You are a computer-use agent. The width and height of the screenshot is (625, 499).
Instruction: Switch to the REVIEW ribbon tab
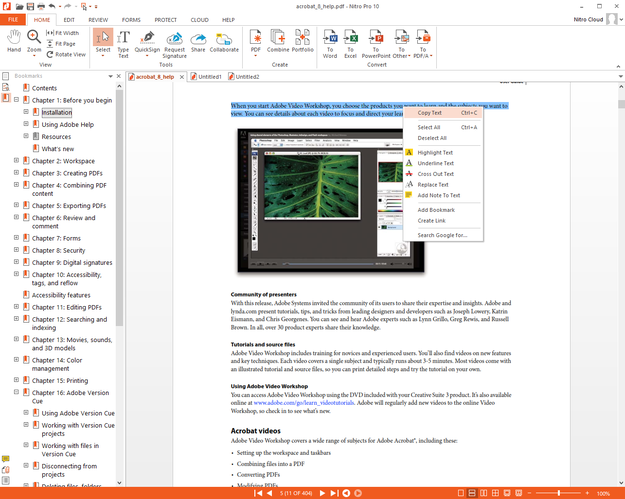[x=98, y=20]
